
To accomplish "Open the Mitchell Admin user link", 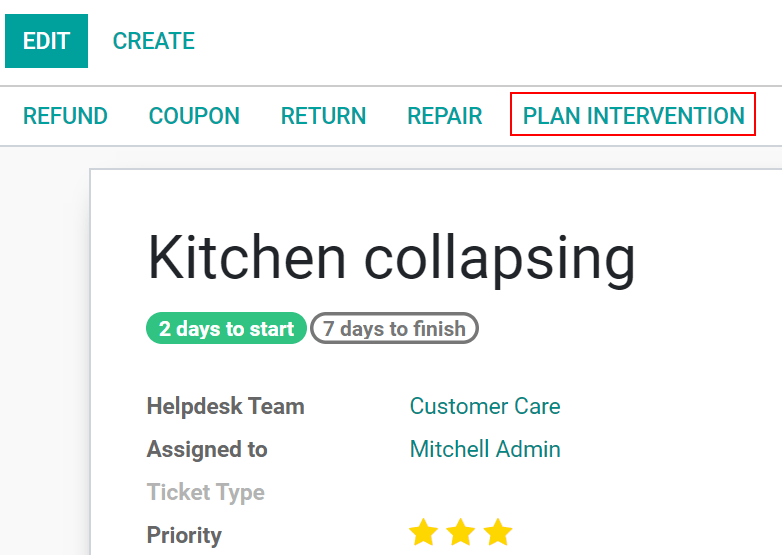I will (x=485, y=449).
